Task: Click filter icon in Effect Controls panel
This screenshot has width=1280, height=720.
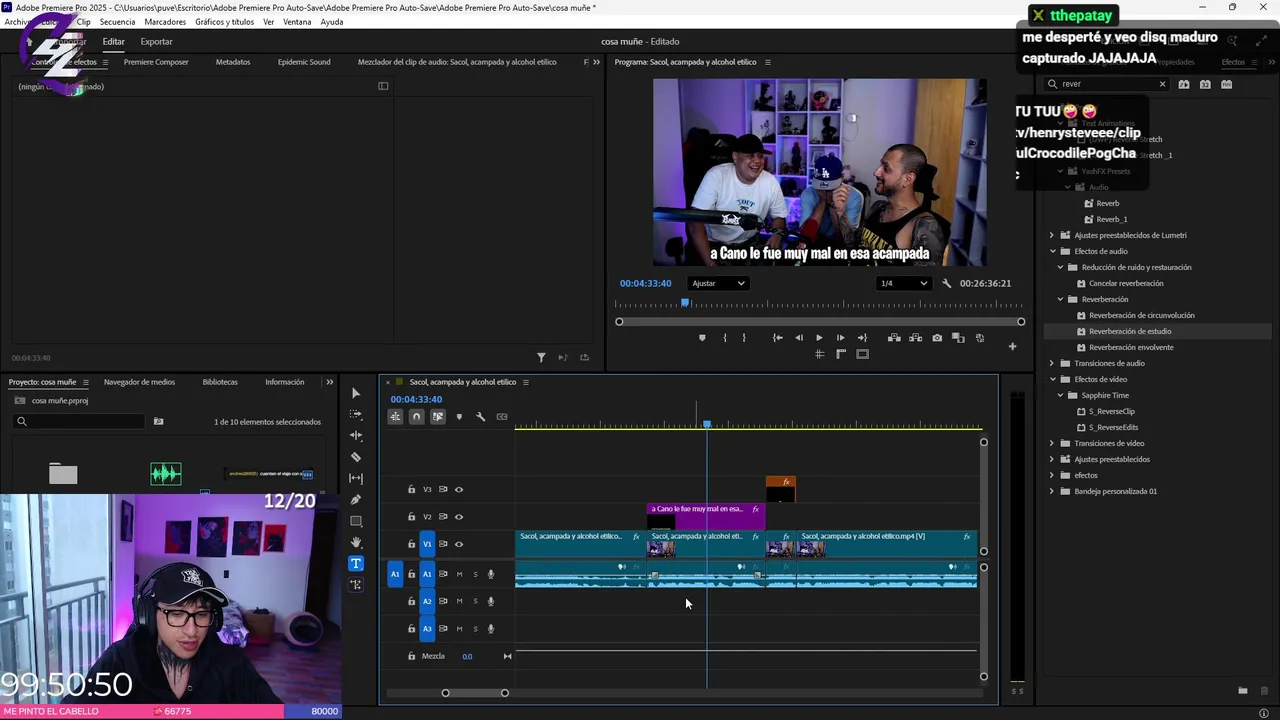Action: pyautogui.click(x=541, y=357)
